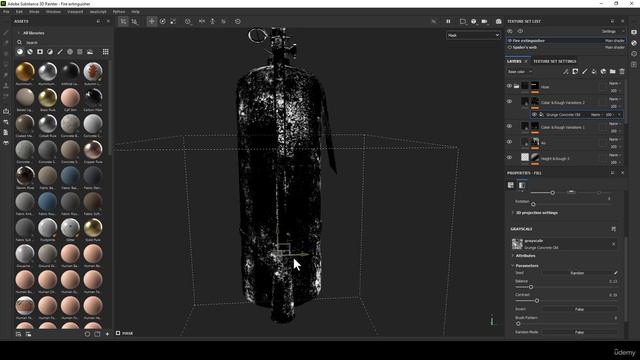Open the File menu
The height and width of the screenshot is (360, 640).
point(6,12)
